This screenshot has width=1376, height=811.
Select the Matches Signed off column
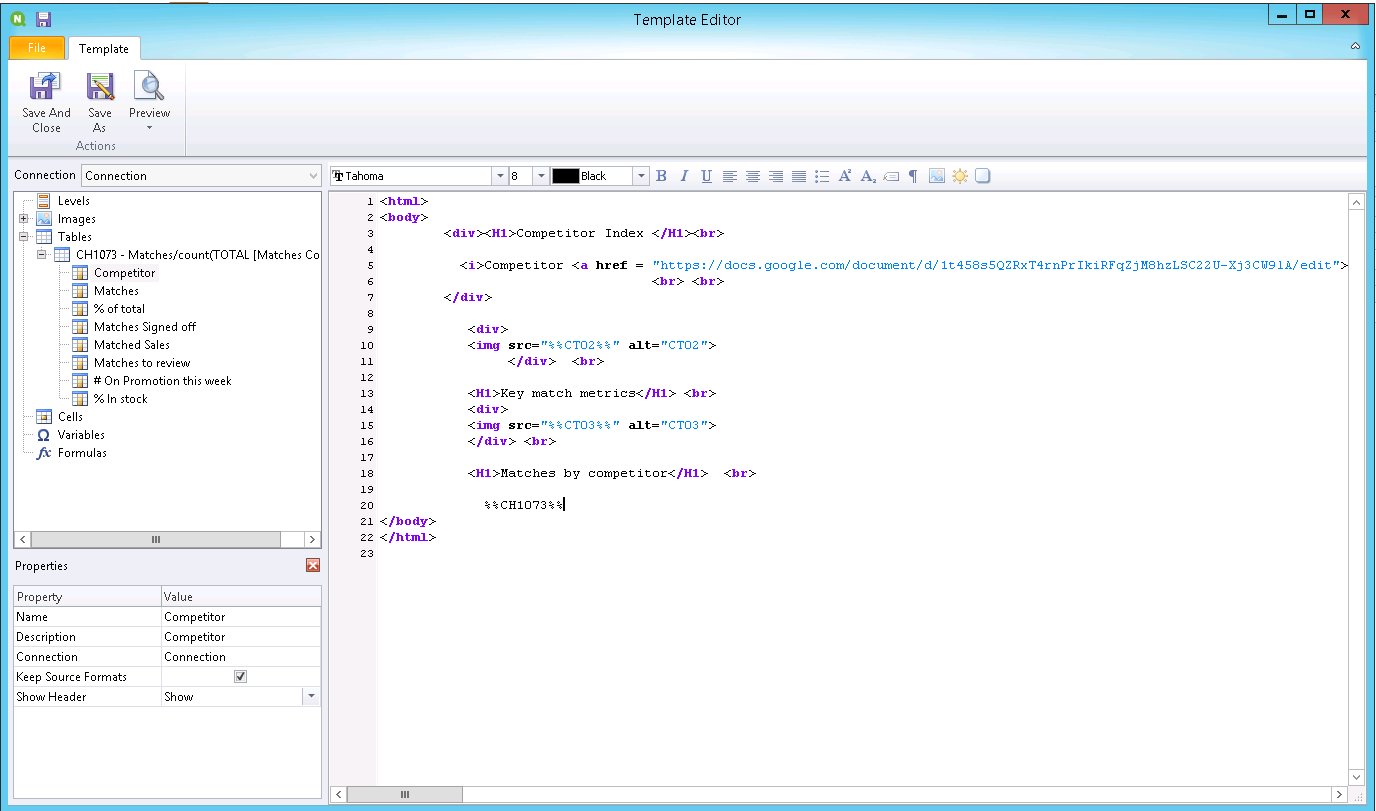(145, 327)
